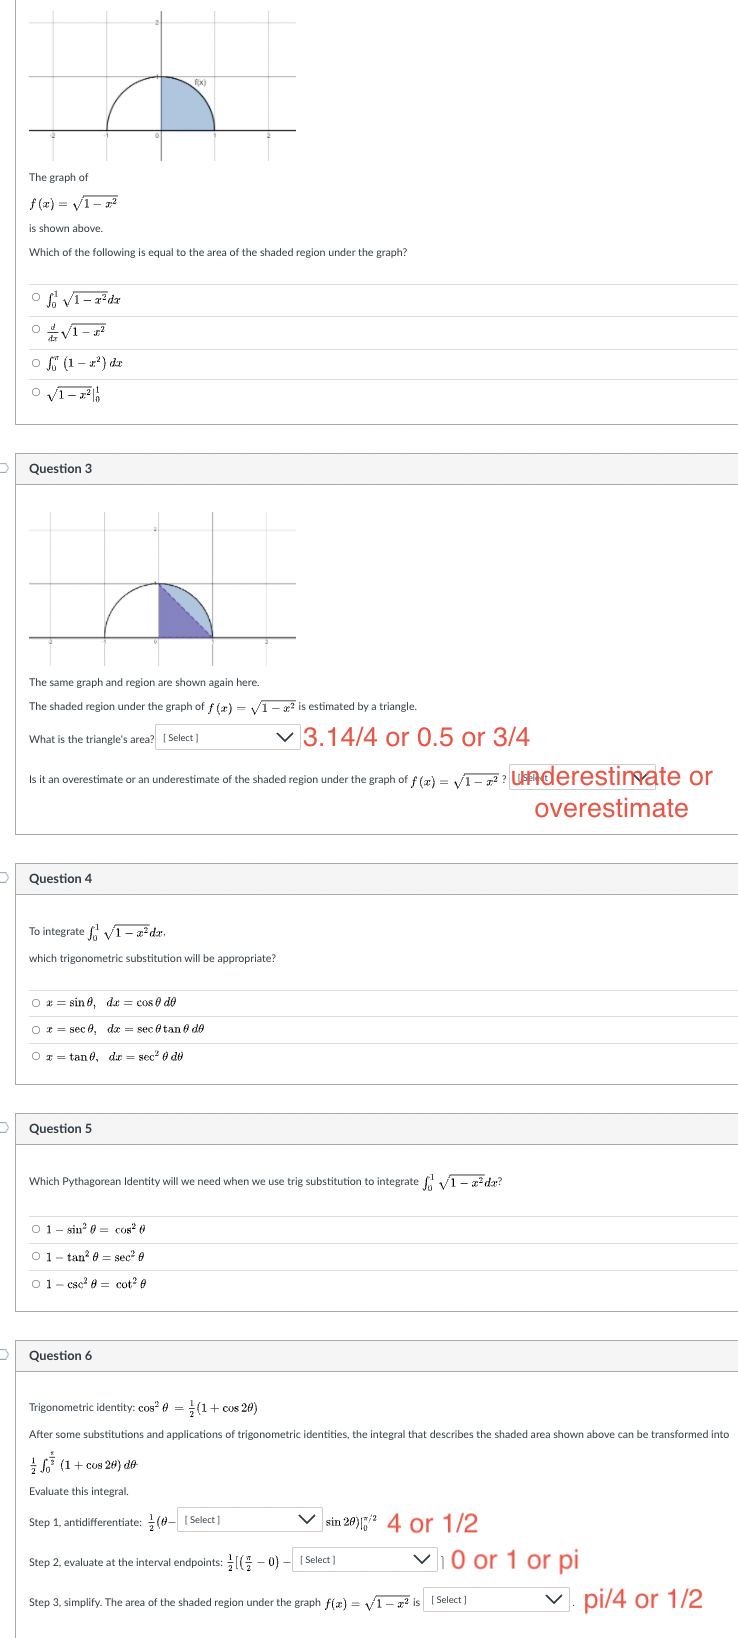Click the 'is shown above.' text
This screenshot has height=1638, width=738.
(x=66, y=228)
